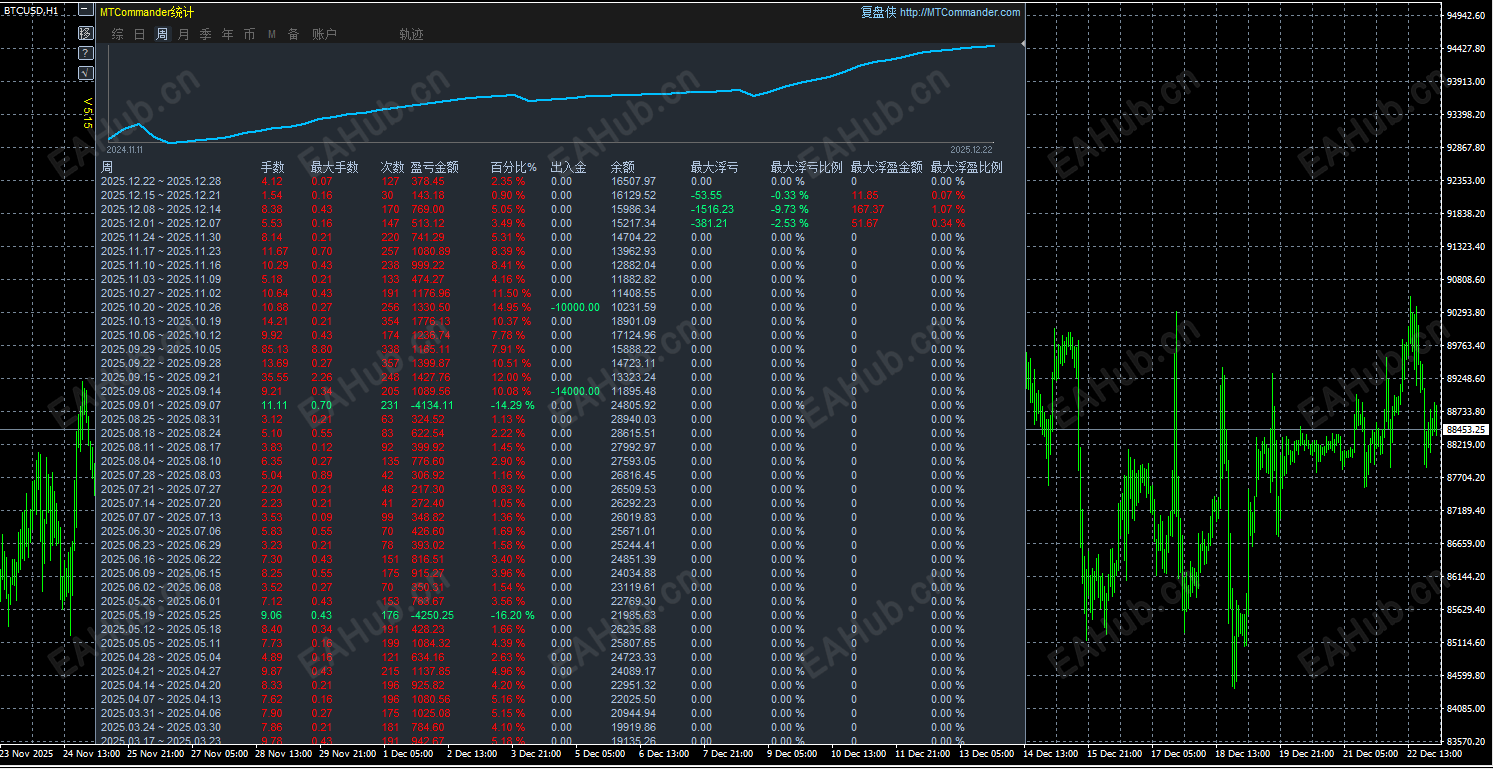Open the 备 notes tab

[x=294, y=34]
